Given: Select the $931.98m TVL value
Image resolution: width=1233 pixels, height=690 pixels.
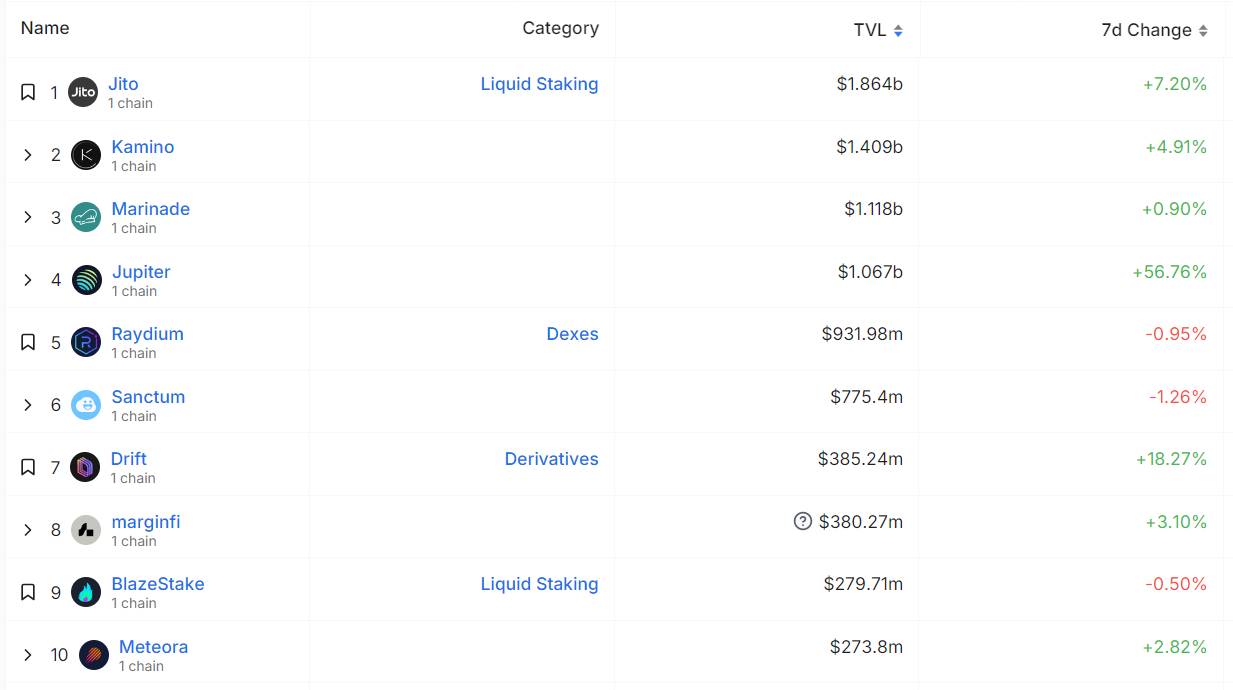Looking at the screenshot, I should coord(863,334).
